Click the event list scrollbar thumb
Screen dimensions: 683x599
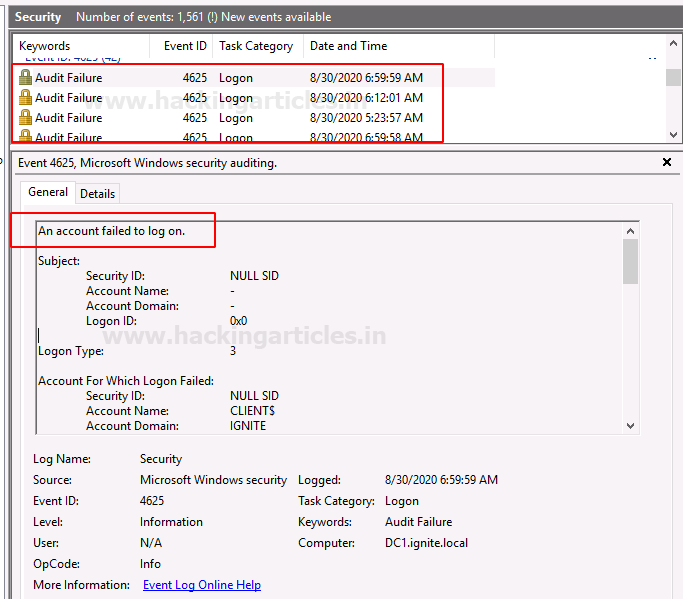tap(673, 77)
